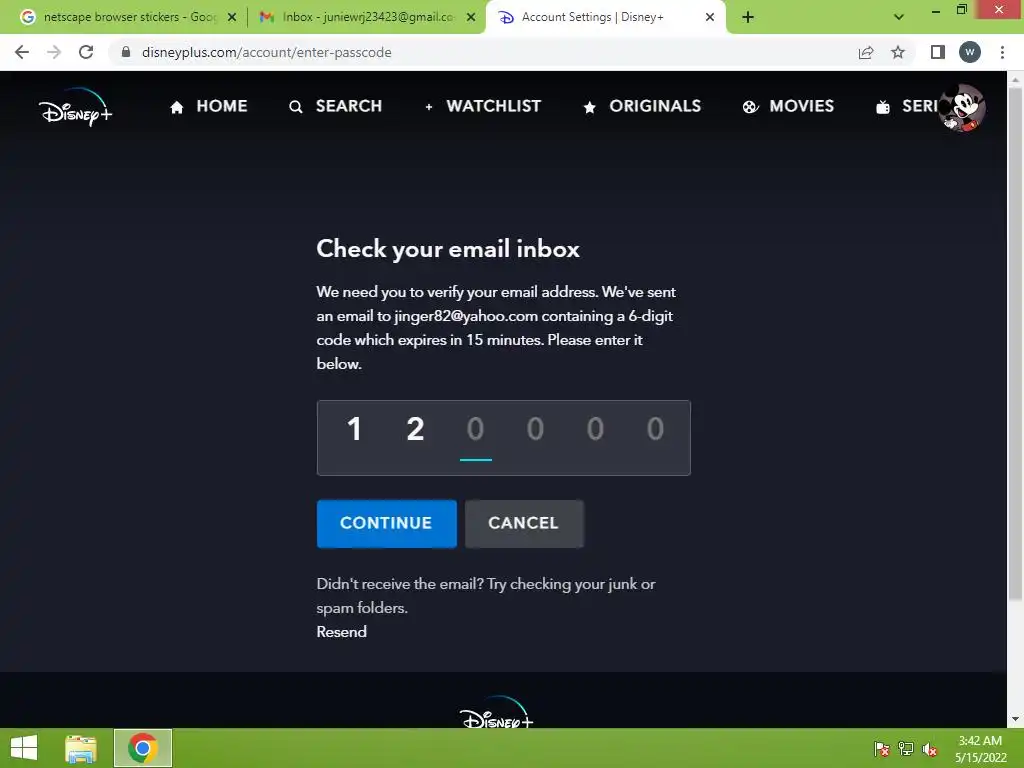
Task: Click "Check your email inbox" heading
Action: coord(448,249)
